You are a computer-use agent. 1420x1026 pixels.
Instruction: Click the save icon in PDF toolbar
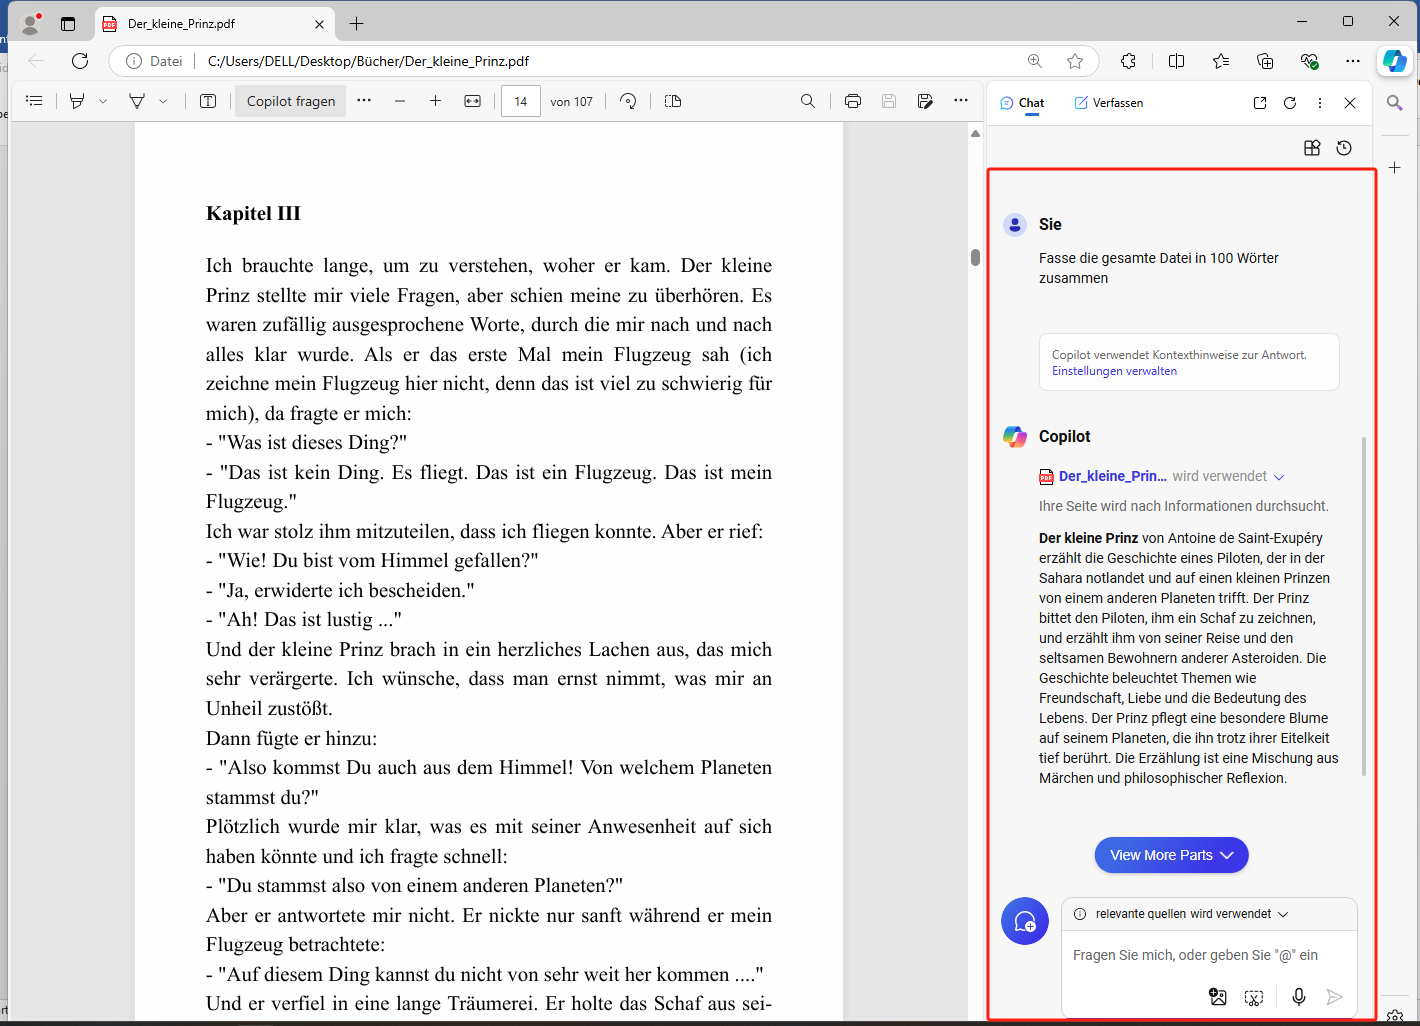(889, 101)
